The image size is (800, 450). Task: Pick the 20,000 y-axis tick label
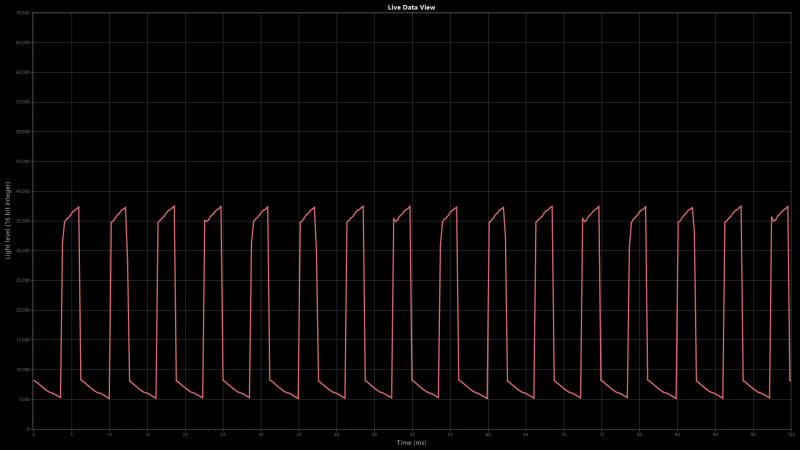point(24,310)
